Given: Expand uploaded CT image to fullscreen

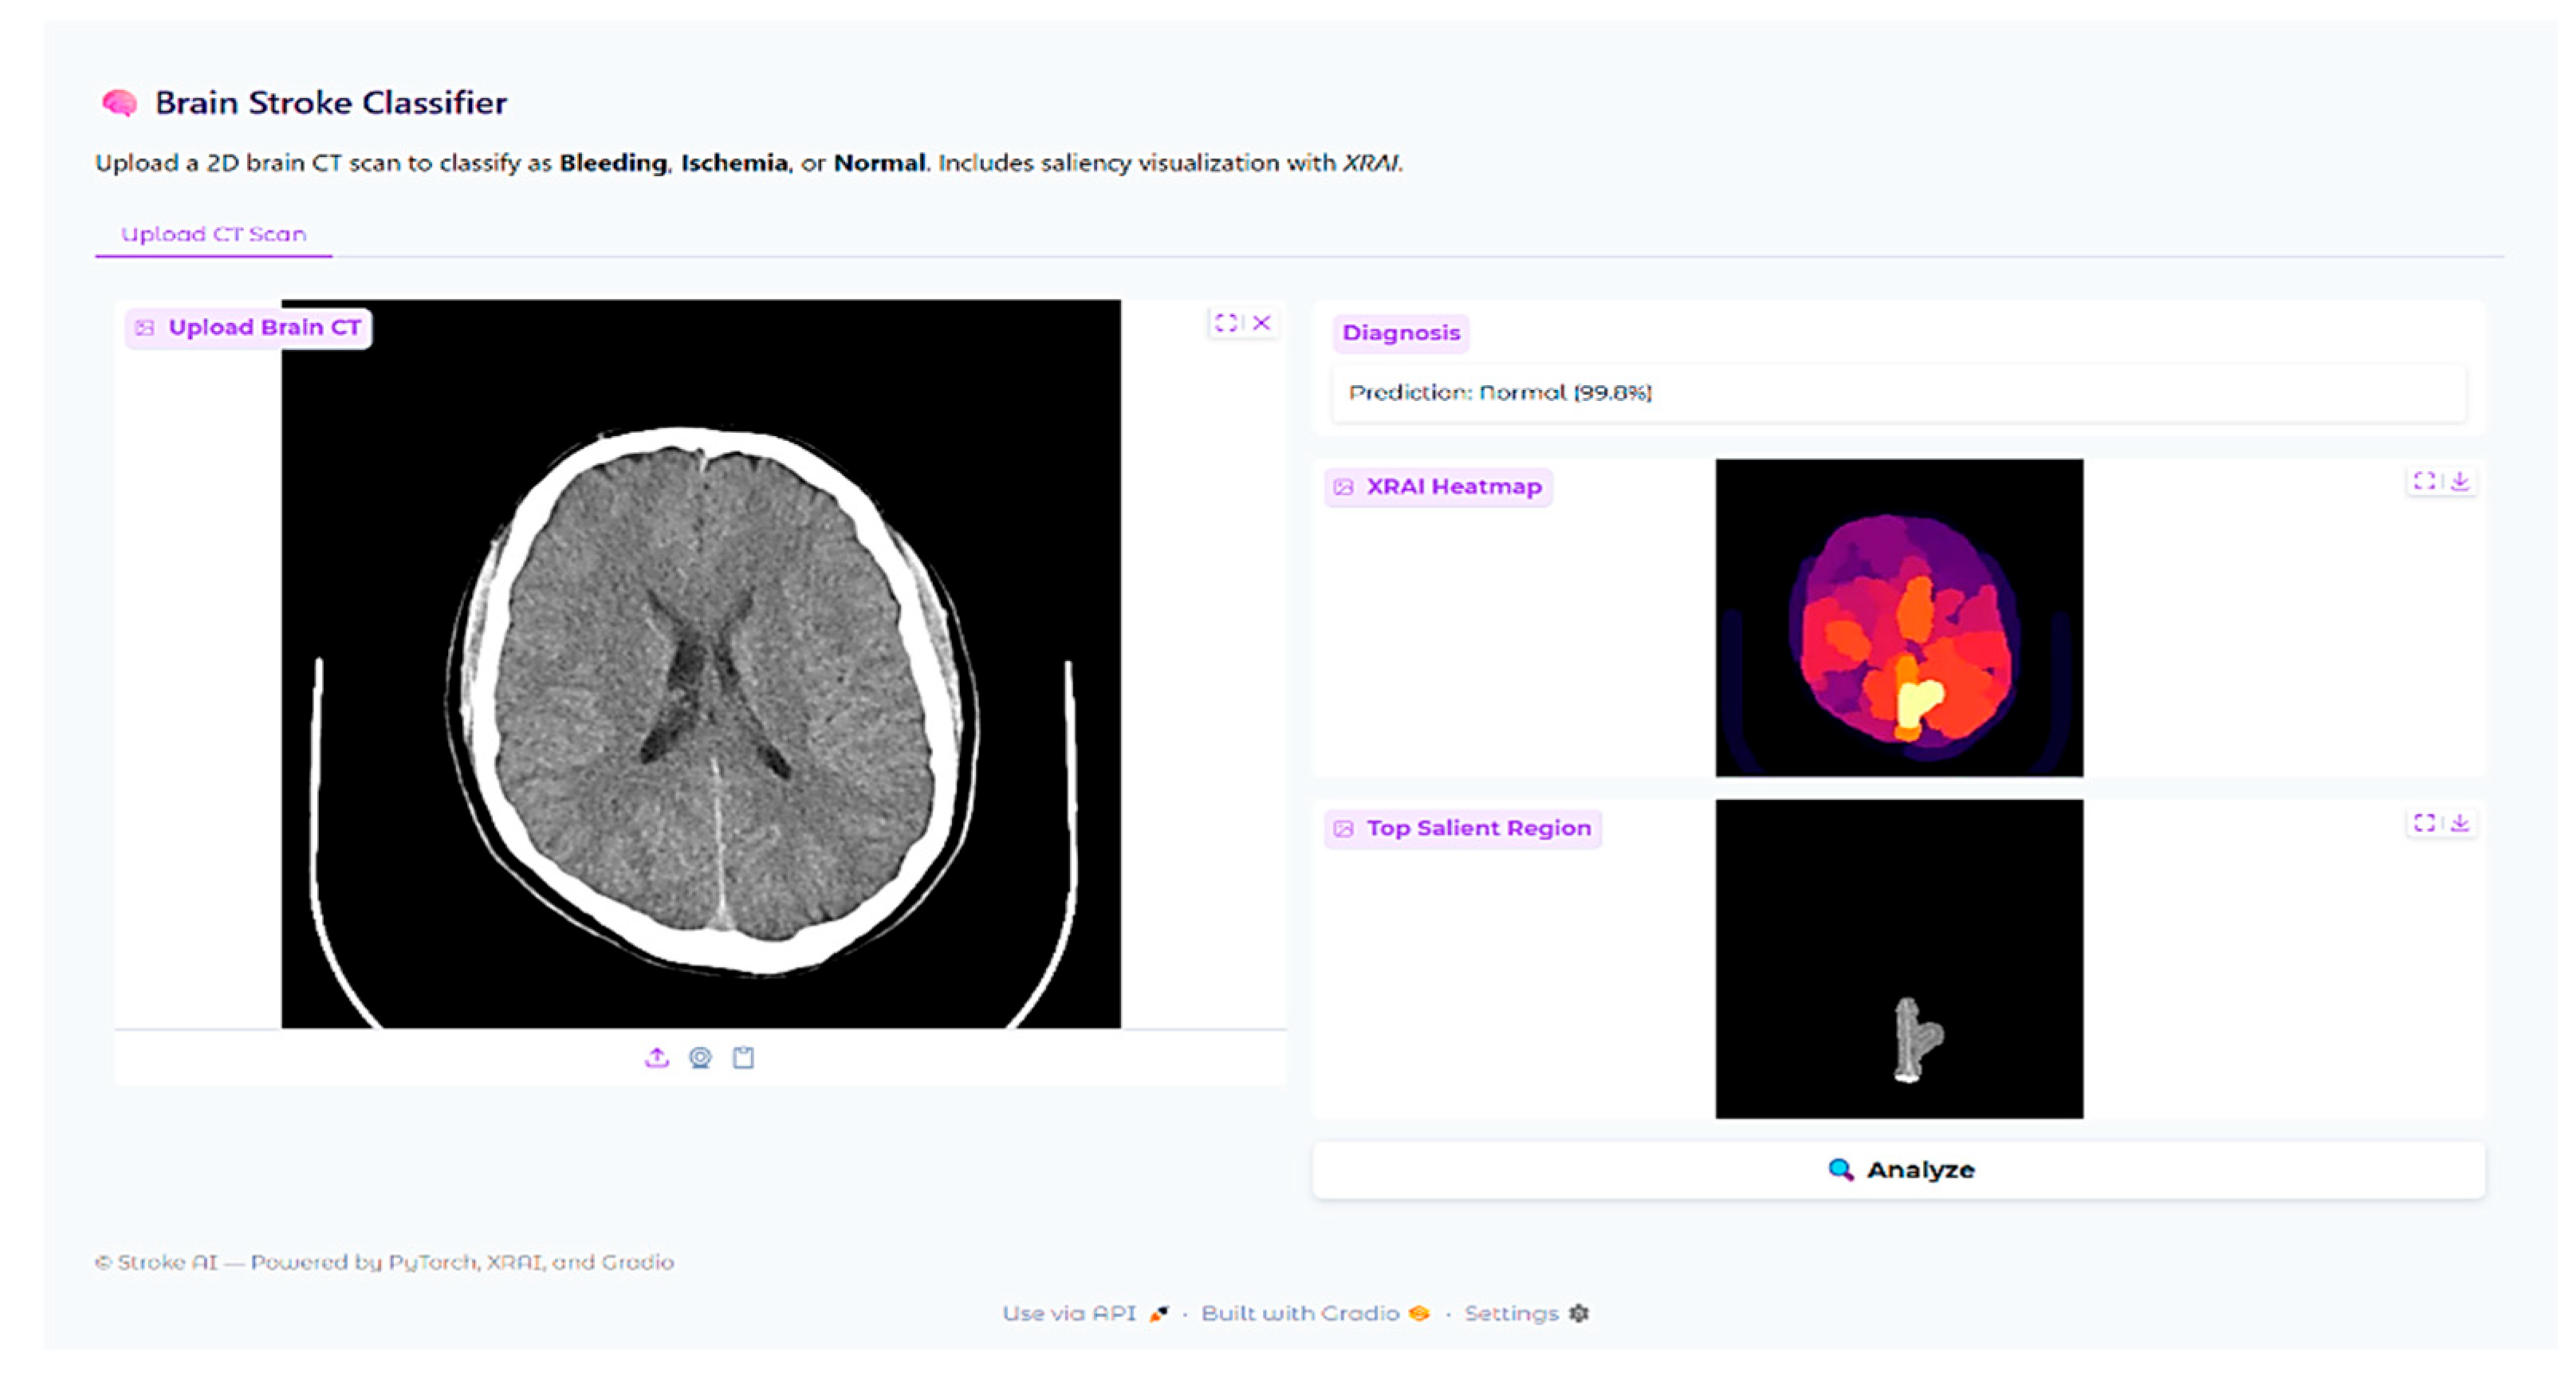Looking at the screenshot, I should point(1225,322).
